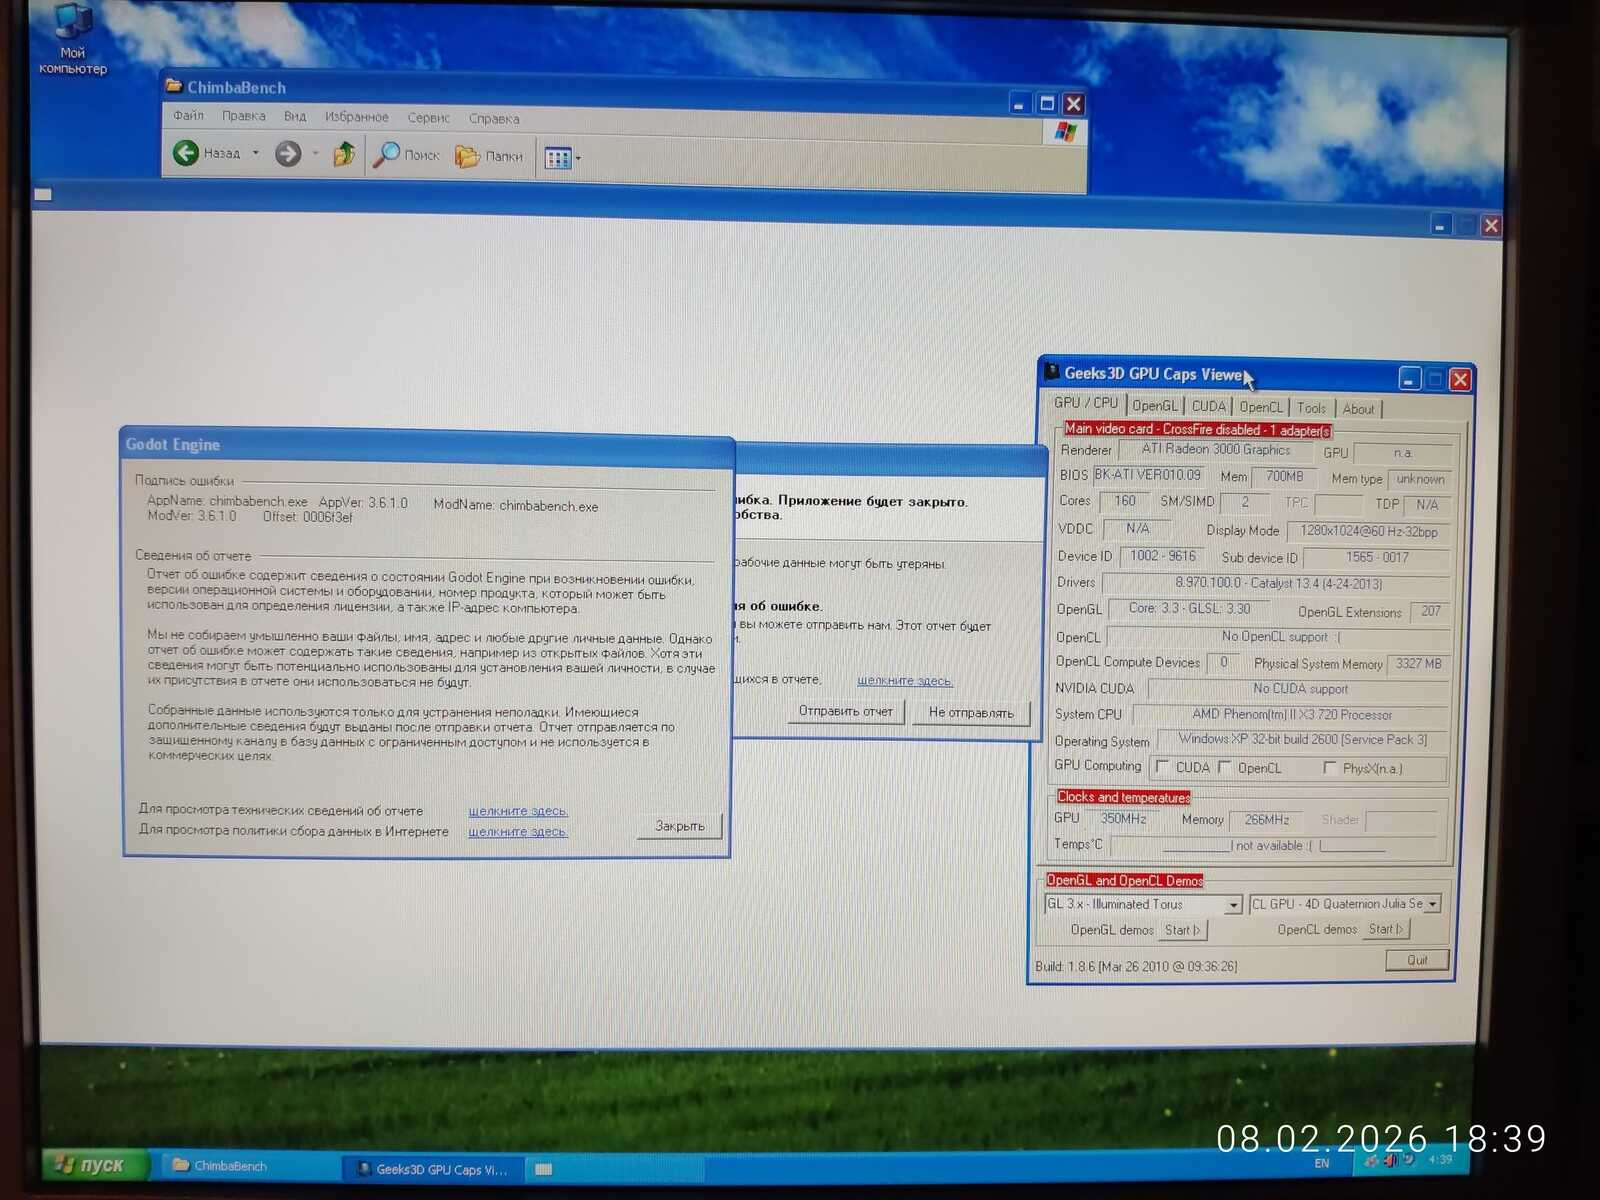Minimize the ChimbaBench explorer window
The width and height of the screenshot is (1600, 1200).
(x=1019, y=103)
